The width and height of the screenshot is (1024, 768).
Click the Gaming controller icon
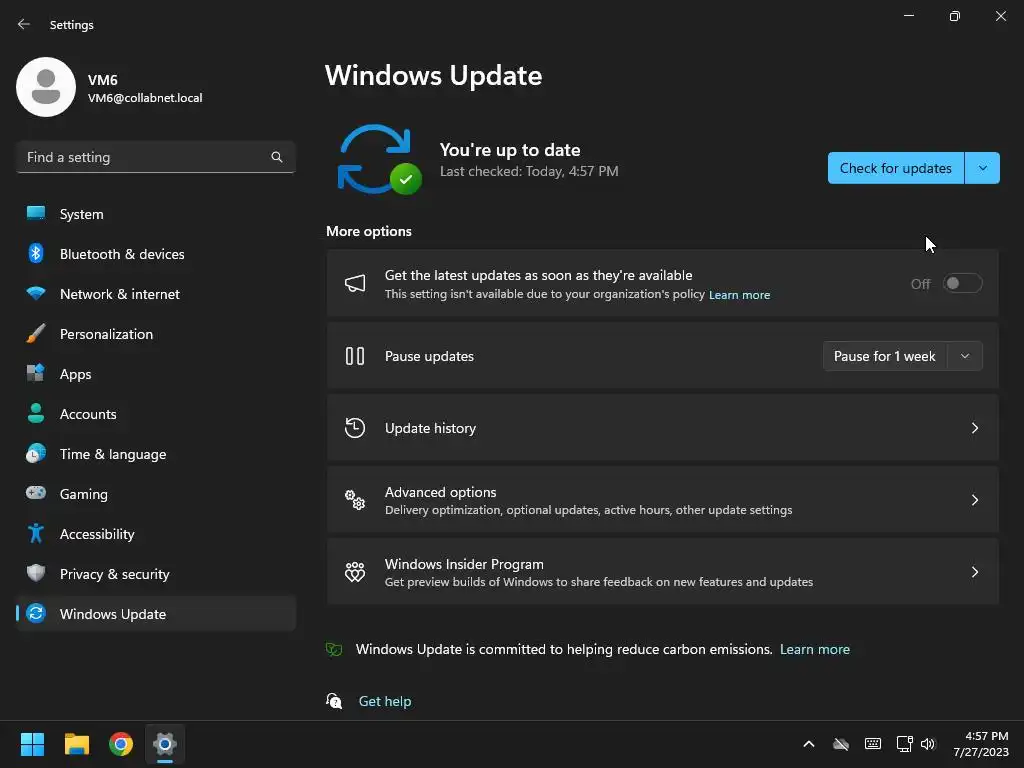click(x=36, y=493)
